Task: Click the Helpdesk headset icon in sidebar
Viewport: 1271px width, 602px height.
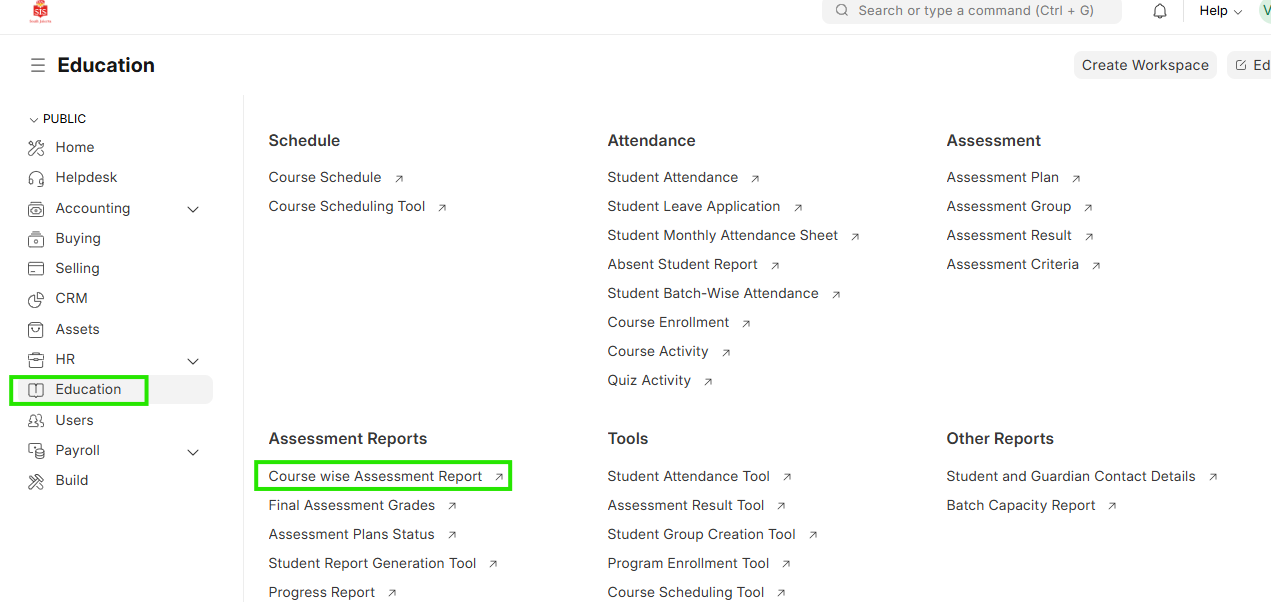Action: (x=37, y=178)
